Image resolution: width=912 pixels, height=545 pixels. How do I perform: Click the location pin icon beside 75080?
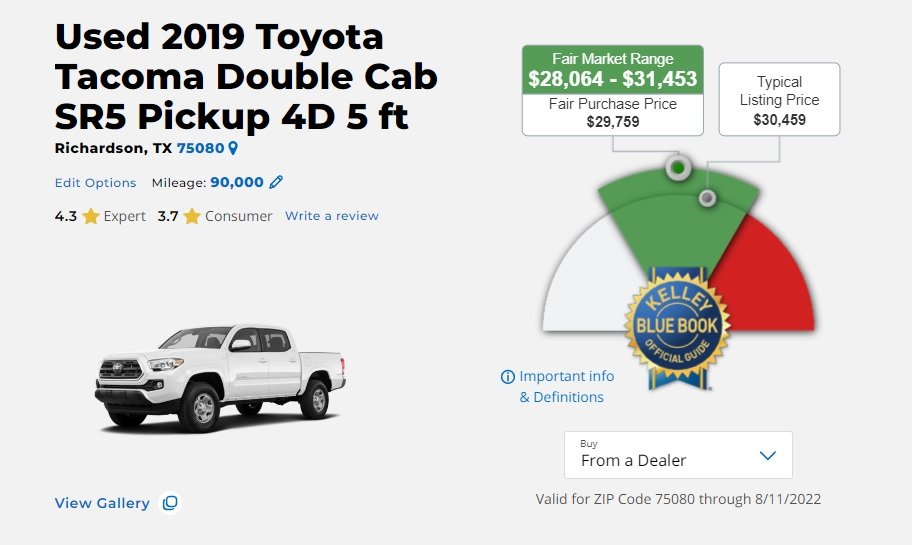click(x=233, y=148)
